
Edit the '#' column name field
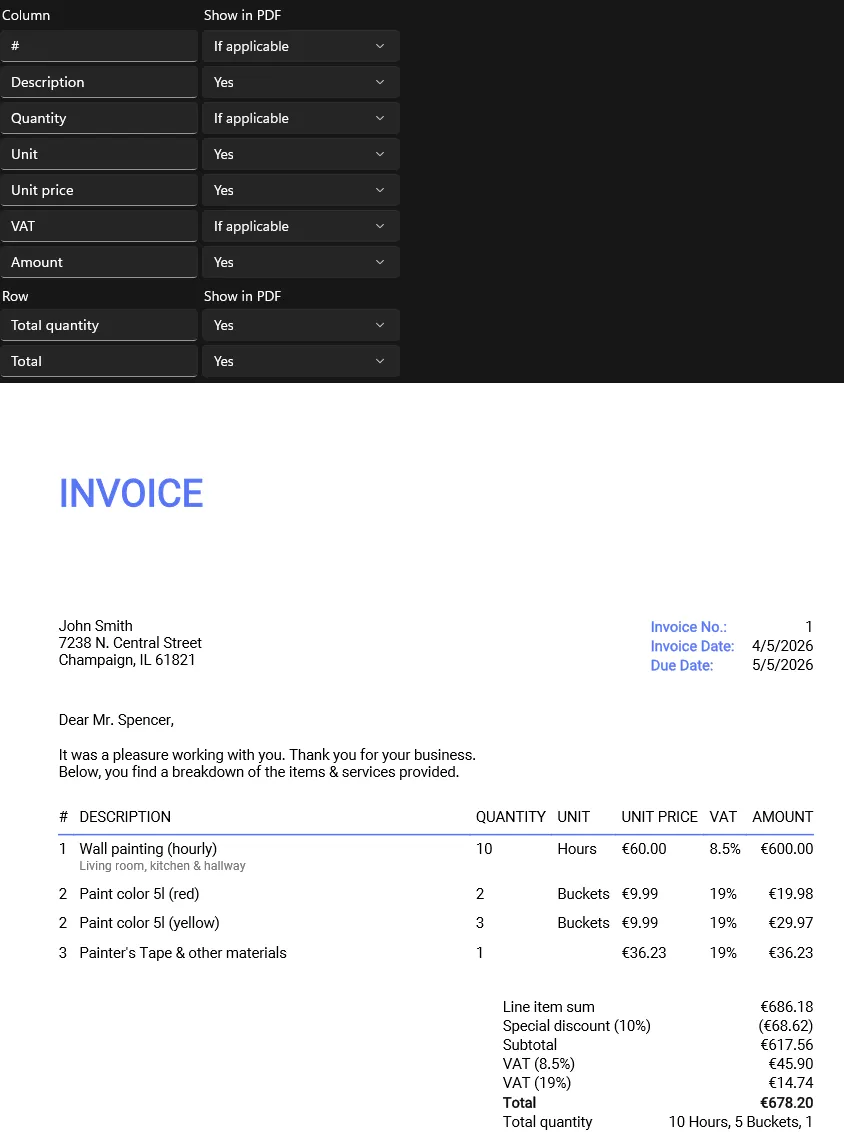pyautogui.click(x=99, y=46)
